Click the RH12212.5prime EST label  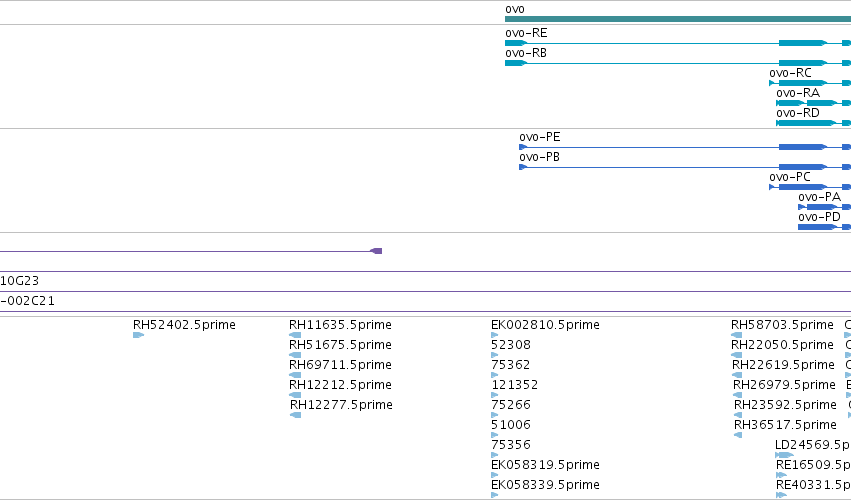[x=340, y=385]
